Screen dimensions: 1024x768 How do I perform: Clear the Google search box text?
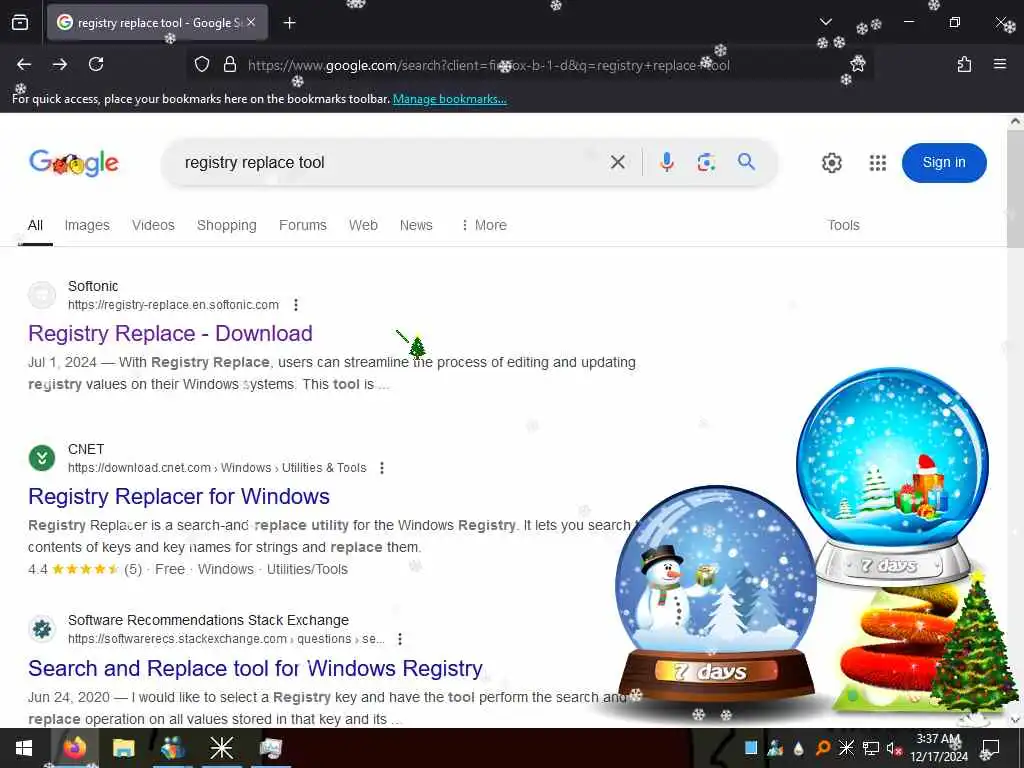tap(617, 162)
